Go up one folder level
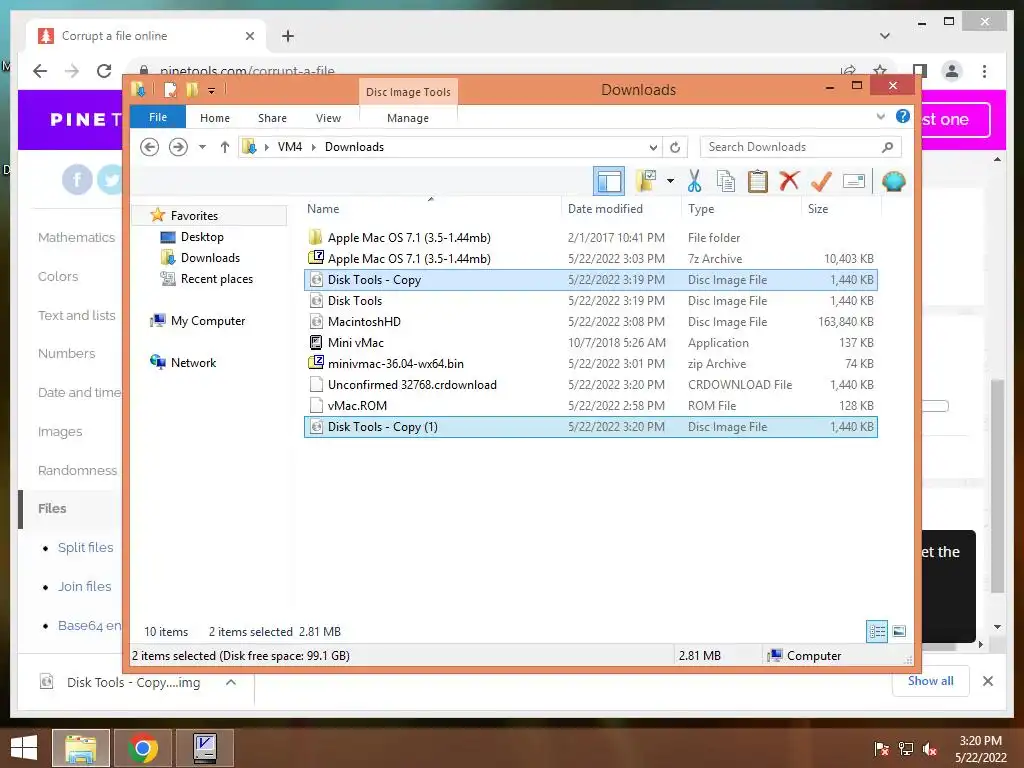Viewport: 1024px width, 768px height. (x=225, y=147)
